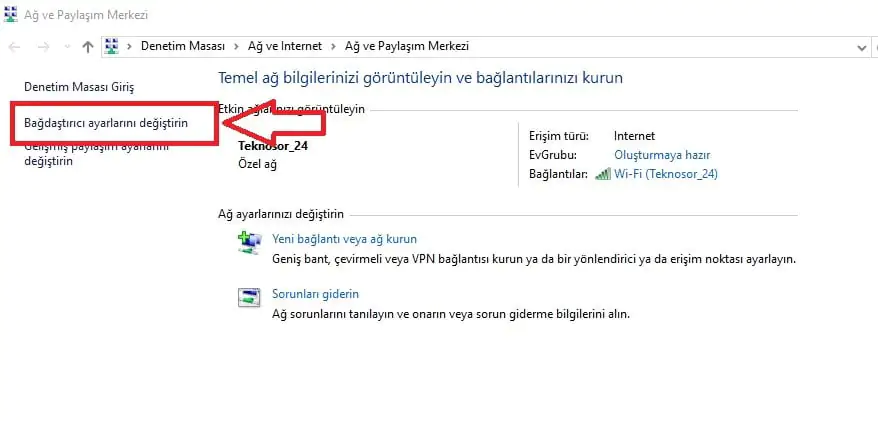
Task: Click the Erişim türü label
Action: (559, 136)
